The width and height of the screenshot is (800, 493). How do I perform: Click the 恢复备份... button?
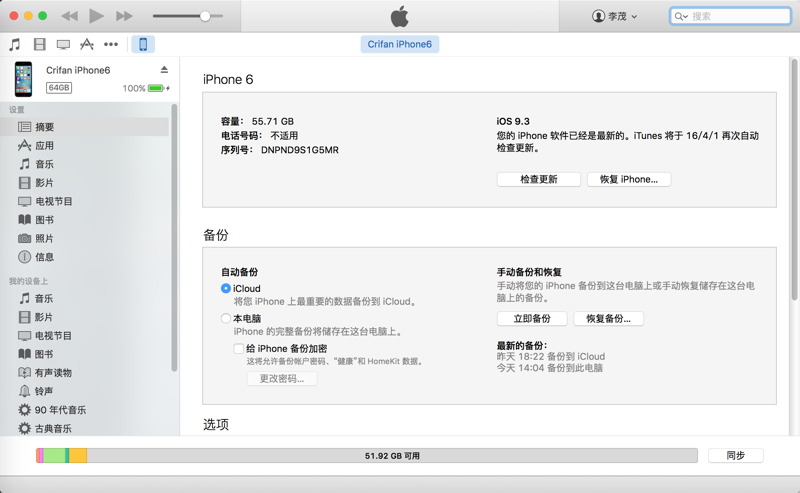point(608,318)
